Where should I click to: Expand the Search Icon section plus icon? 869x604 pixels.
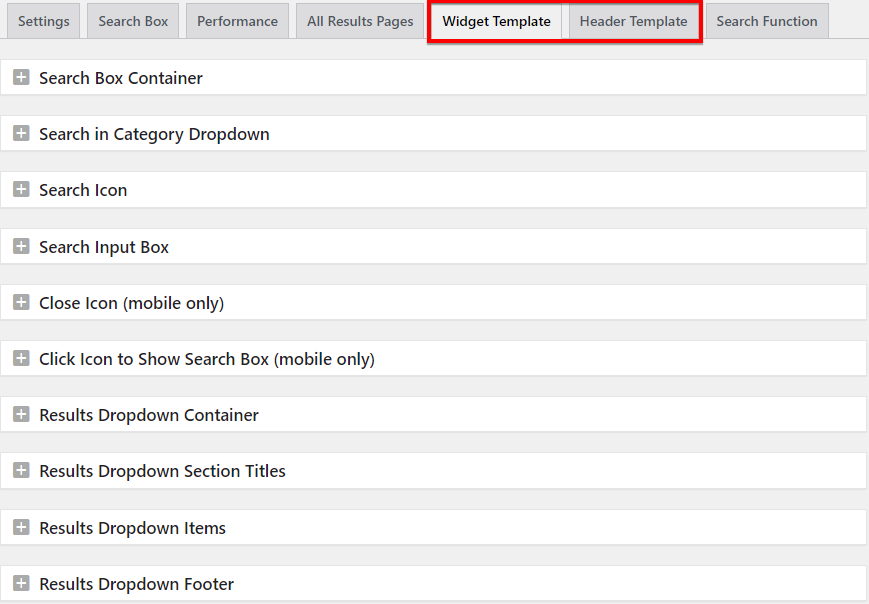21,189
